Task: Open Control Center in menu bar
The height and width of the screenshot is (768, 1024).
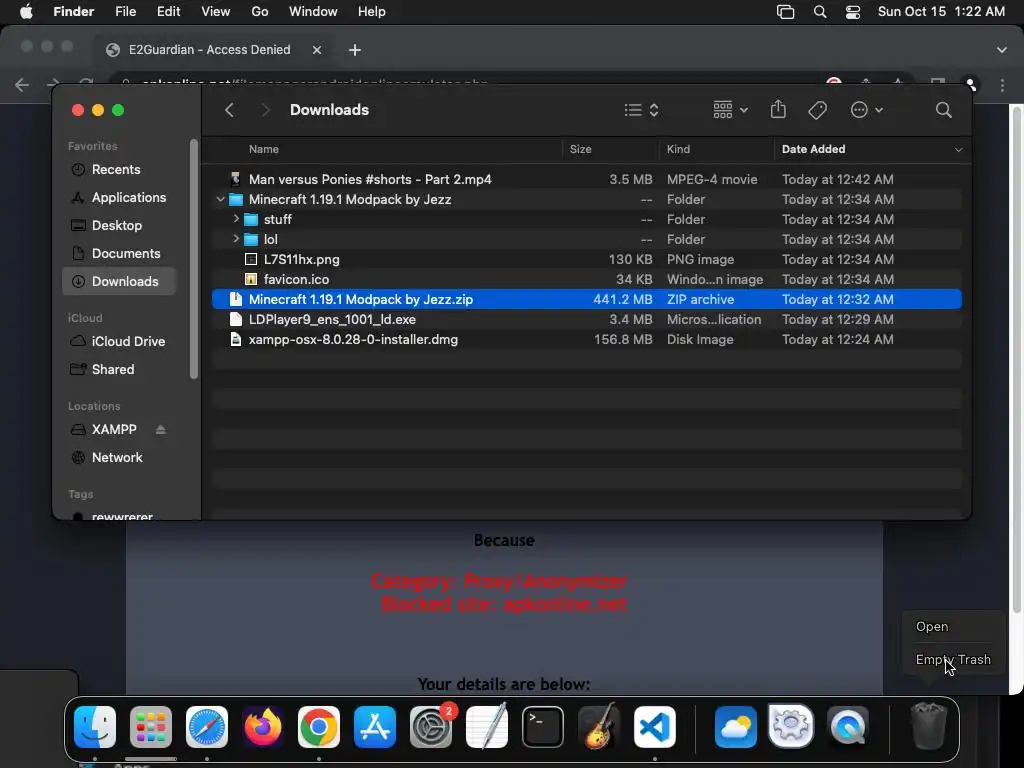Action: pyautogui.click(x=853, y=12)
